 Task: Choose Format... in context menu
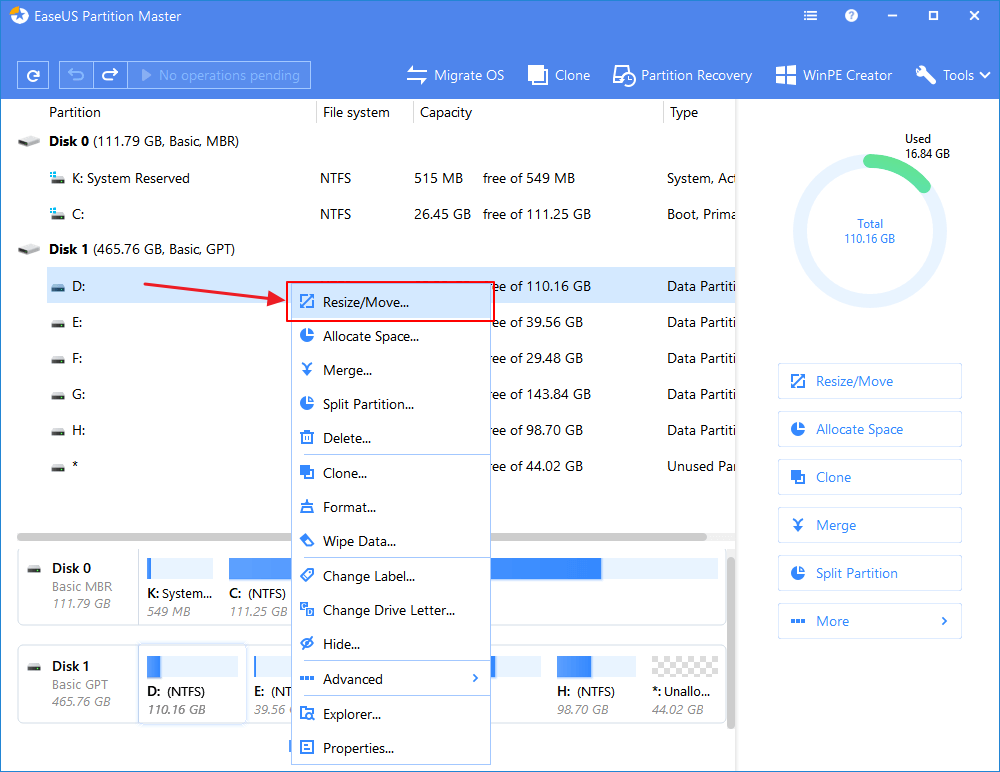390,507
